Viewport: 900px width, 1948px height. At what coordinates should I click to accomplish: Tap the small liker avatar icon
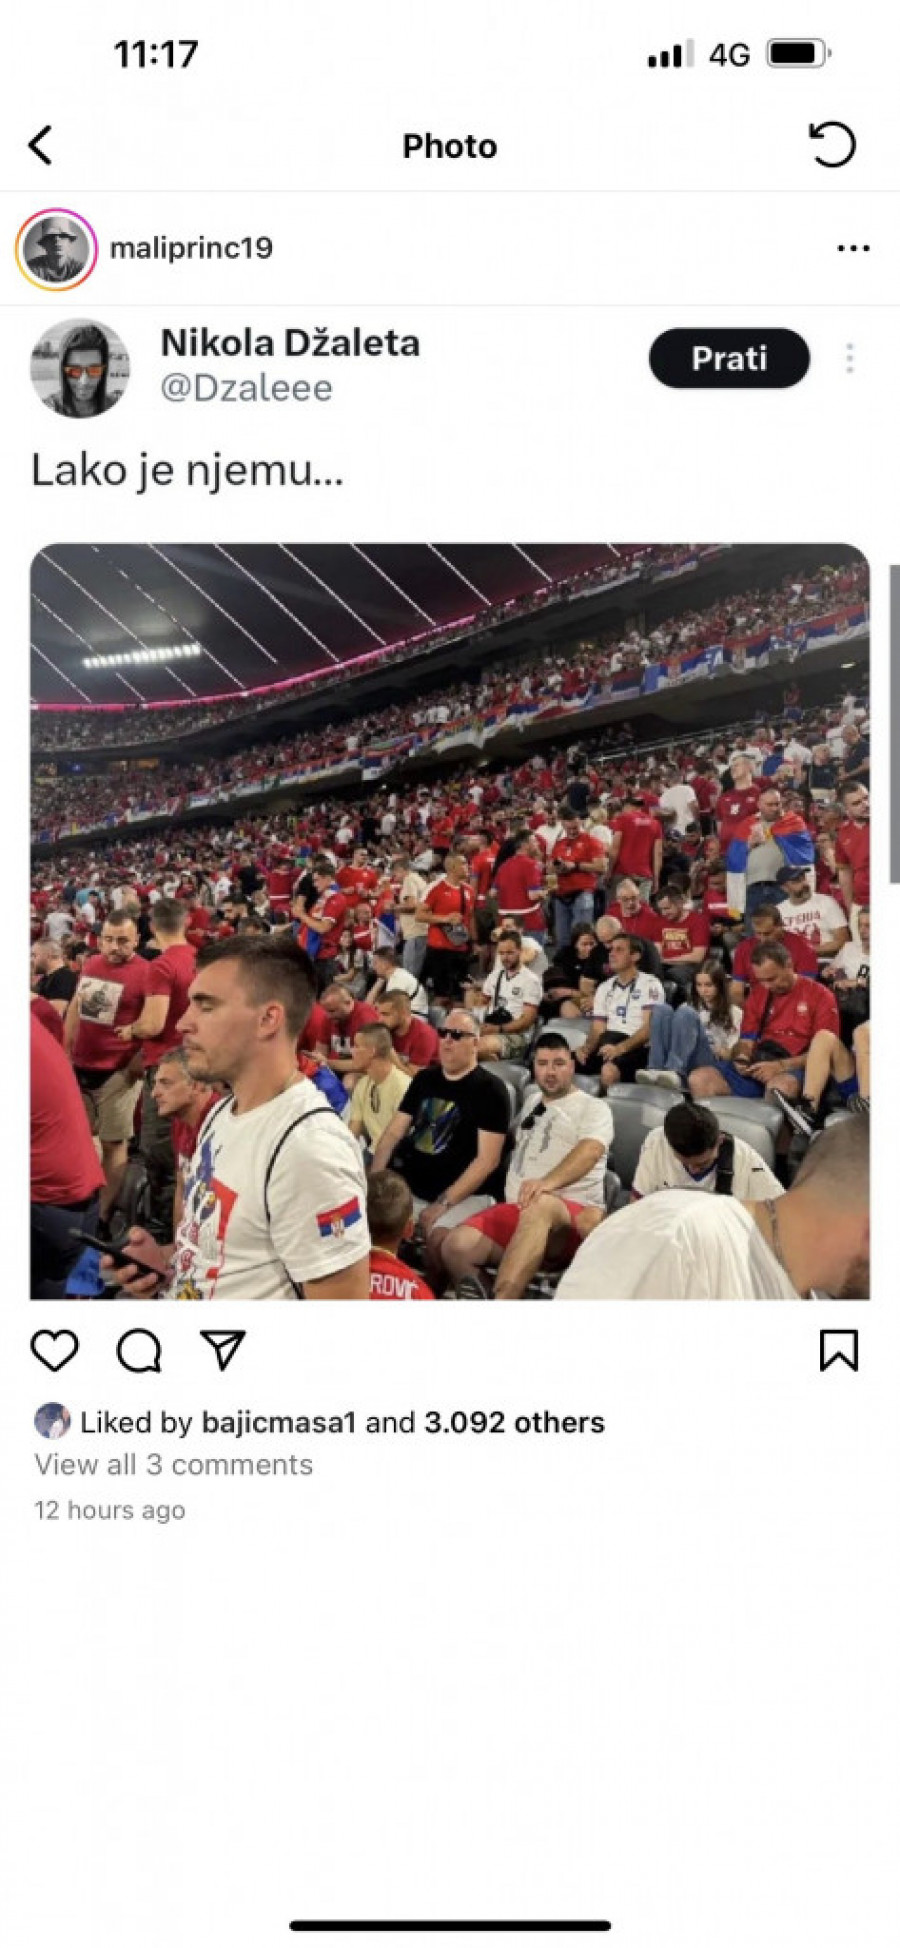[x=52, y=1421]
